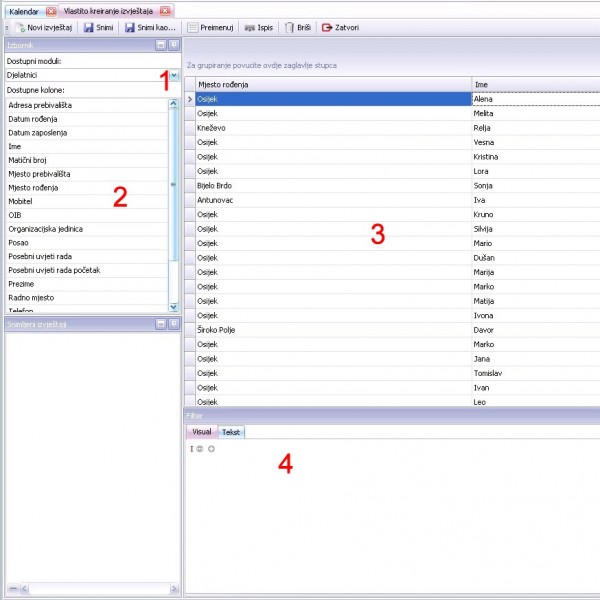Select Organizacijska jedinica in available columns

[87, 229]
